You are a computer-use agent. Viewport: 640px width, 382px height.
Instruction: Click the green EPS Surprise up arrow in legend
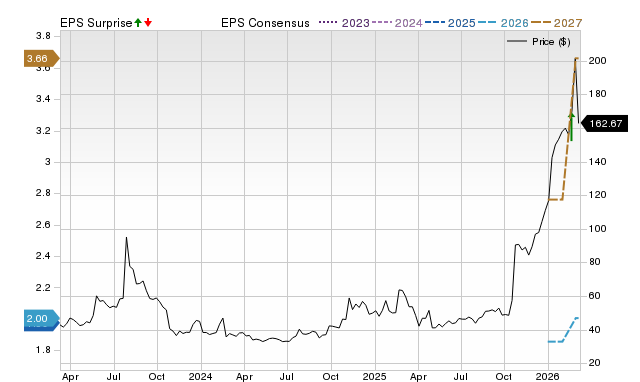[138, 23]
